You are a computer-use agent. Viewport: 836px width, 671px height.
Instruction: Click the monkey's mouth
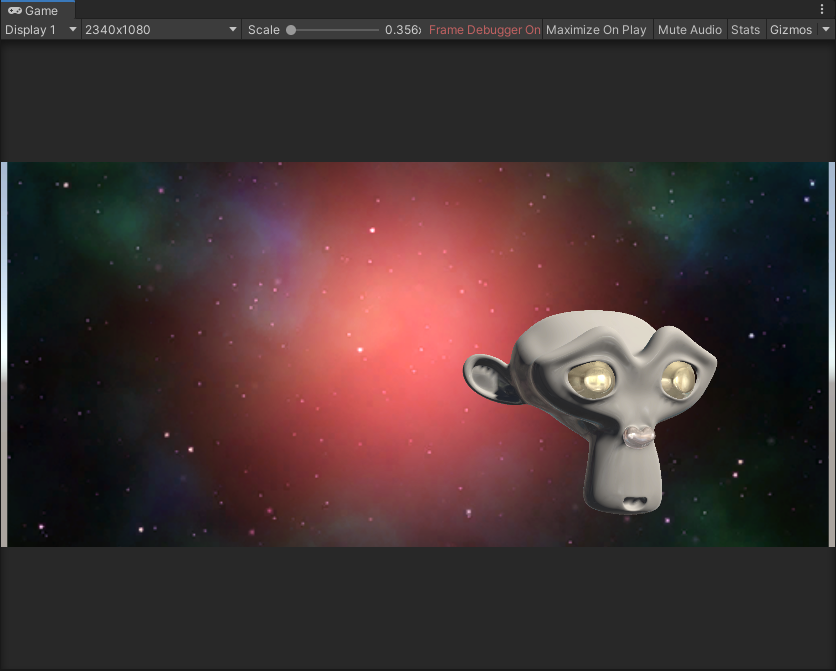point(633,500)
